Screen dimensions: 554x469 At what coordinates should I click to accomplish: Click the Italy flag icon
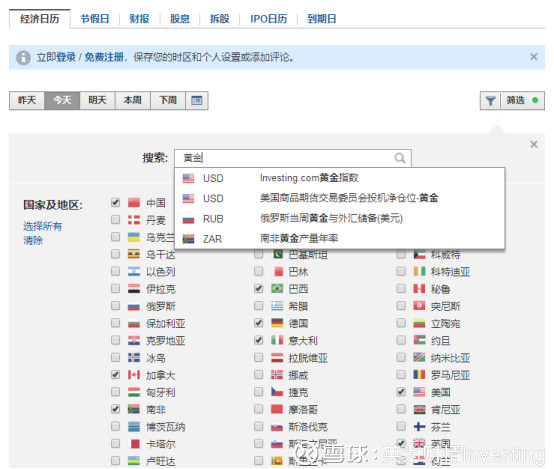(277, 340)
